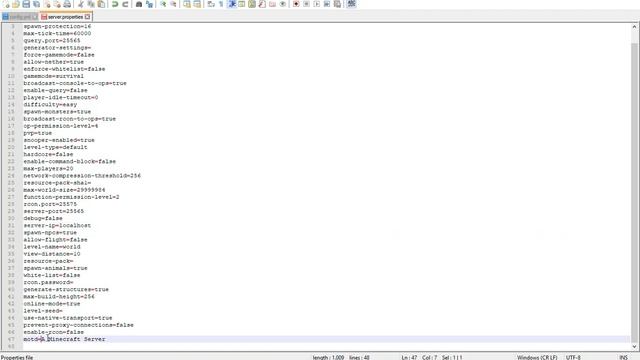This screenshot has width=640, height=360.
Task: Click the line "level-name=world"
Action: (x=52, y=247)
